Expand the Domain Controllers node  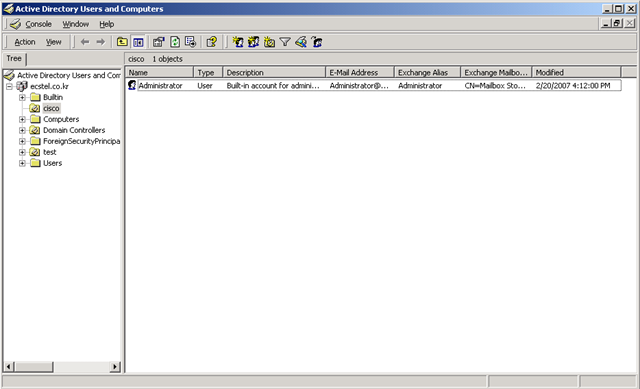(x=22, y=130)
